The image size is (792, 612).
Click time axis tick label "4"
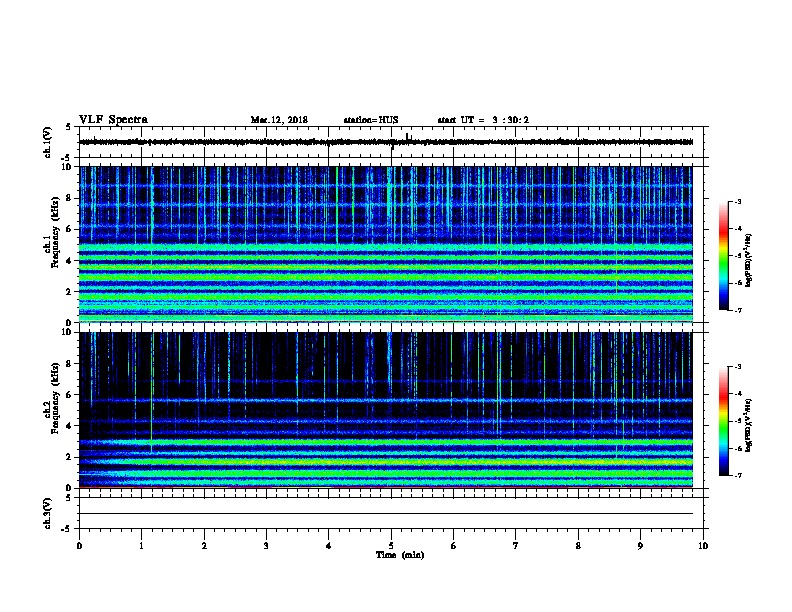point(329,546)
